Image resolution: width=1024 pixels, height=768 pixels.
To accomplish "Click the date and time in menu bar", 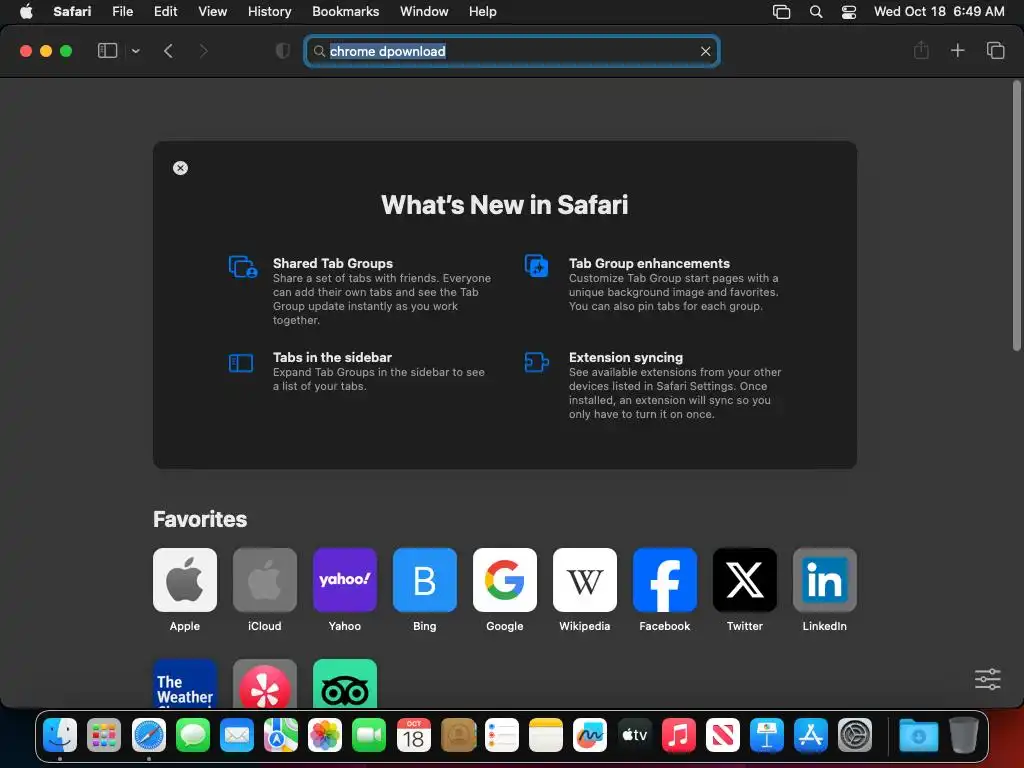I will coord(939,11).
